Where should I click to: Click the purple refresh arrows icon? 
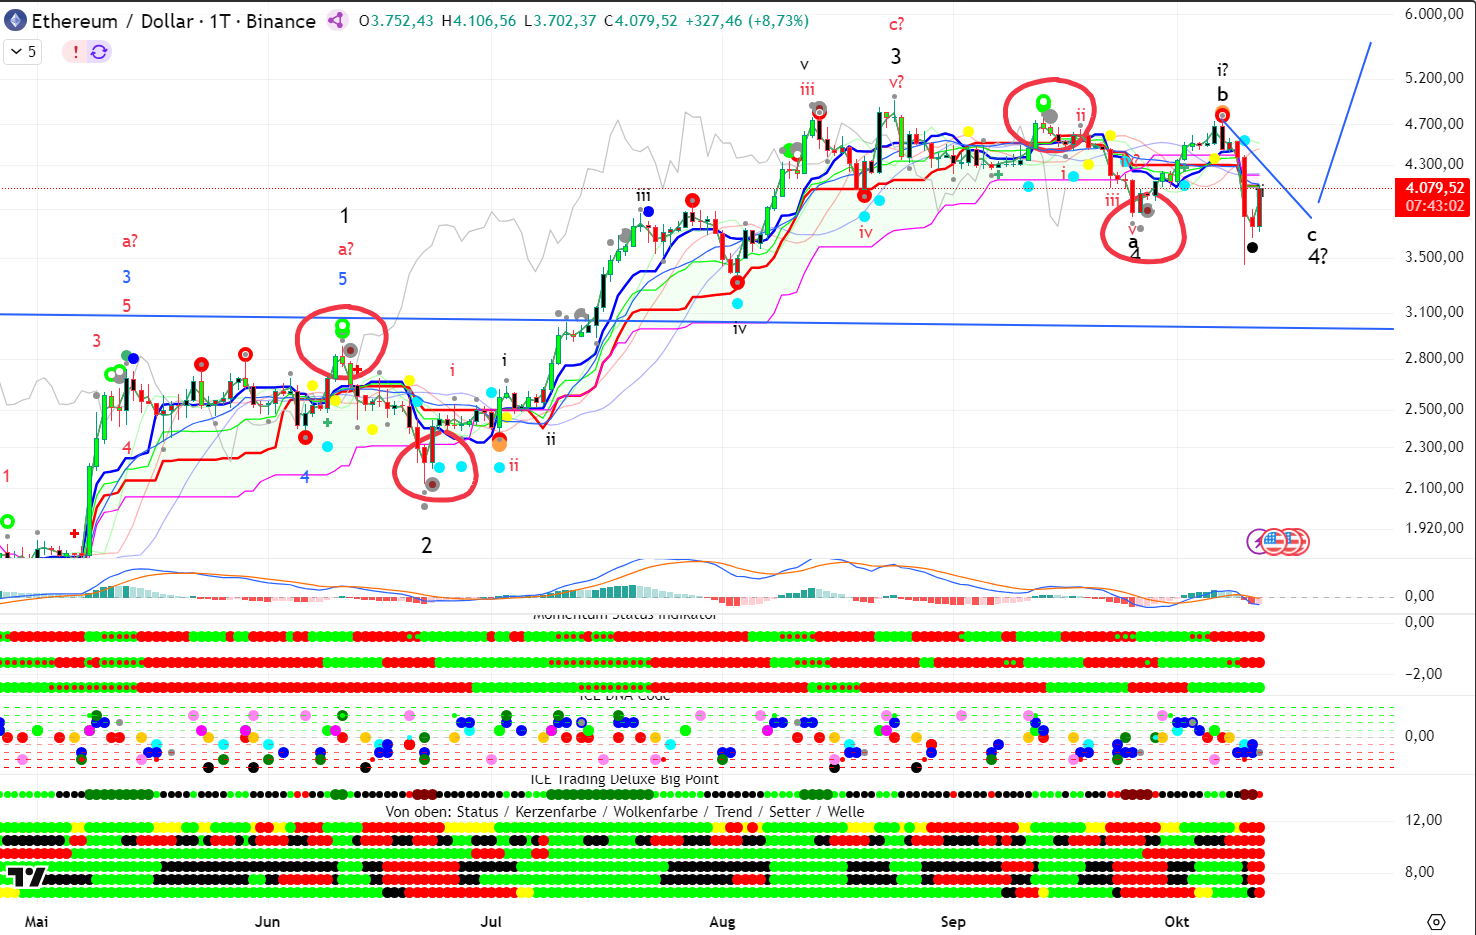click(x=99, y=52)
